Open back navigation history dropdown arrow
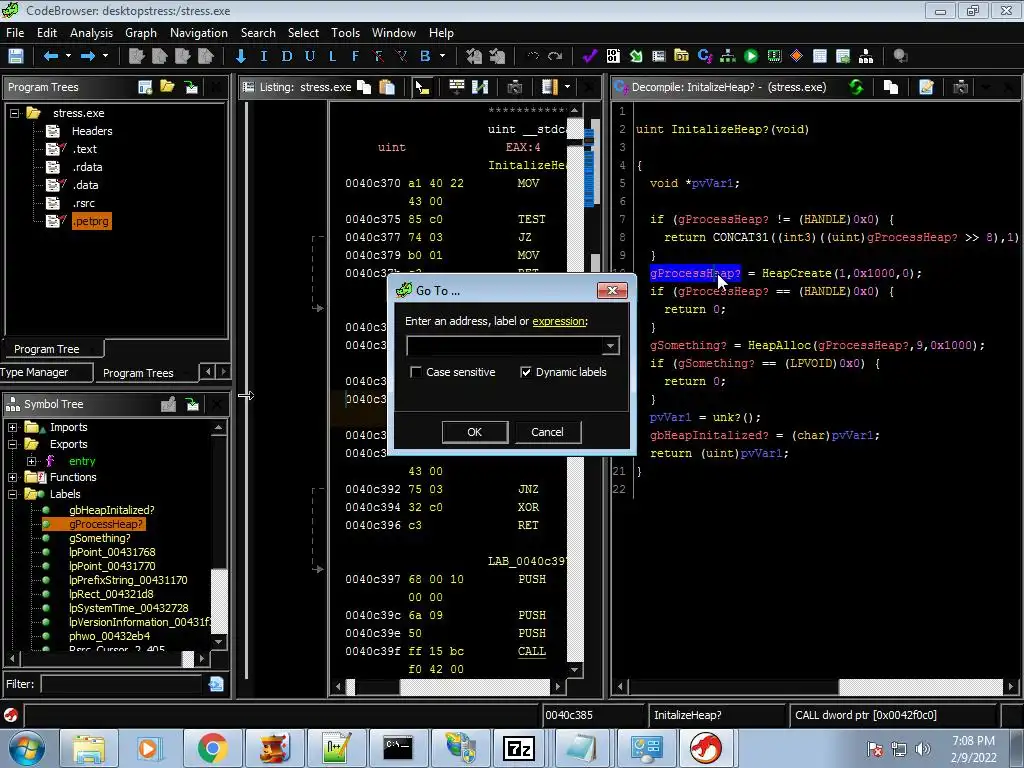This screenshot has height=768, width=1024. coord(68,56)
